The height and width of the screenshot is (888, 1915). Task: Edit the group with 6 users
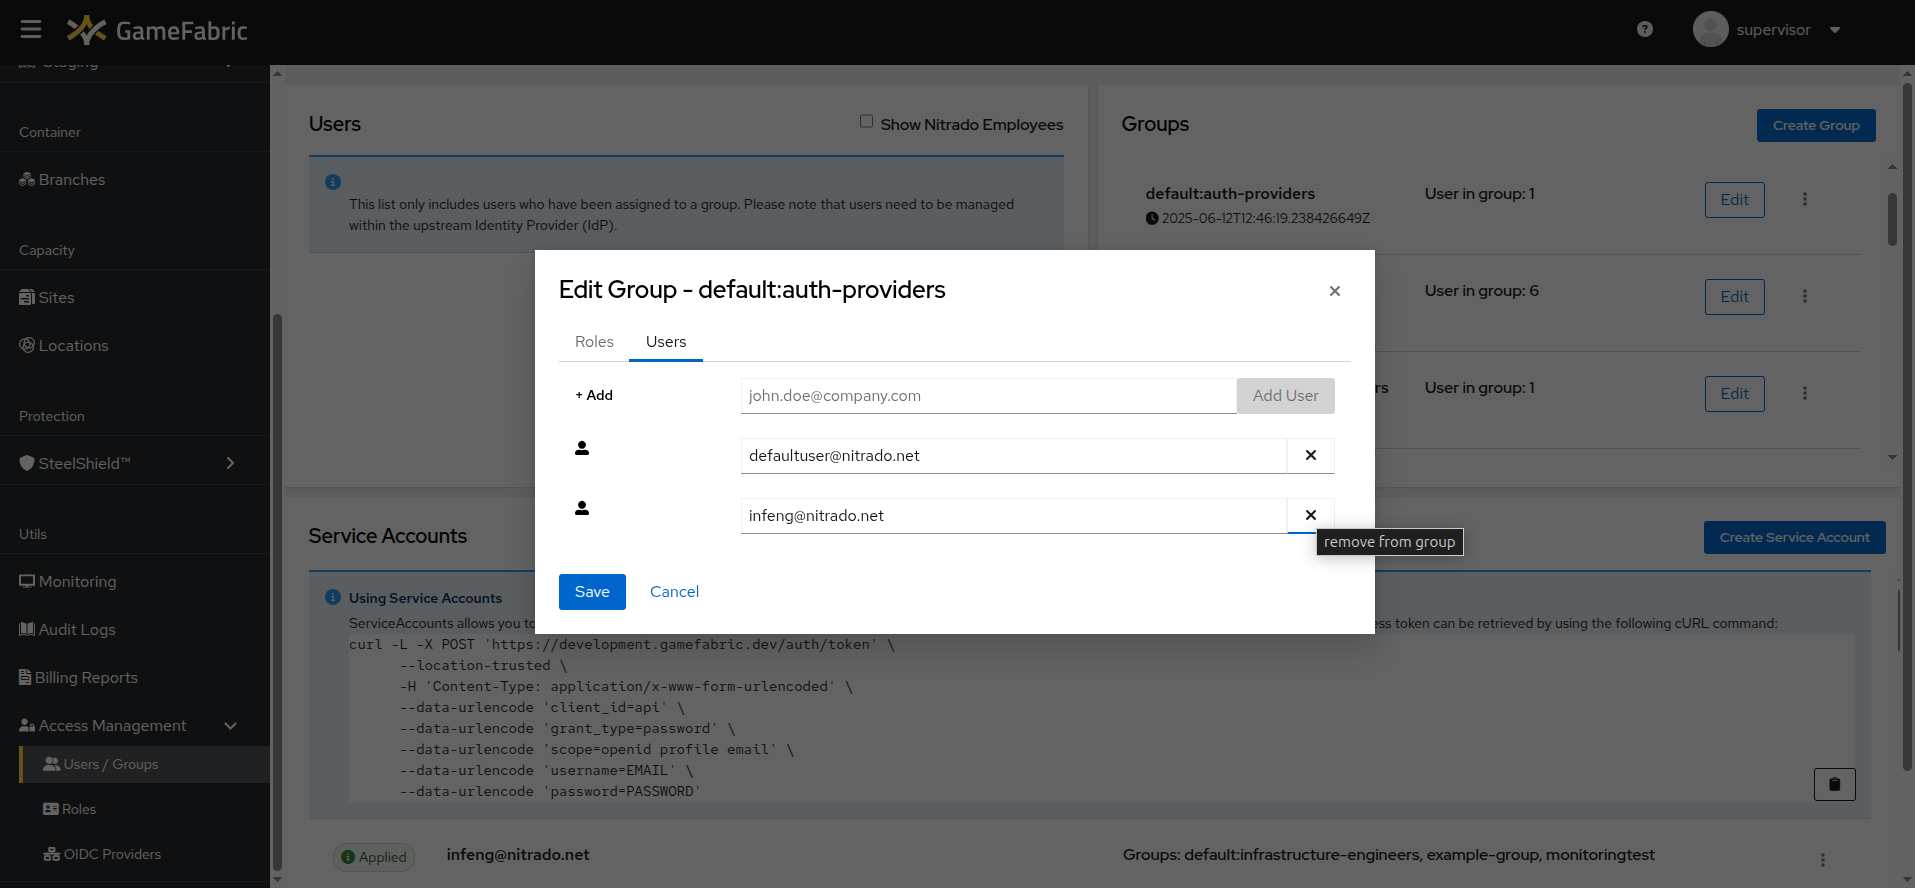(x=1734, y=296)
